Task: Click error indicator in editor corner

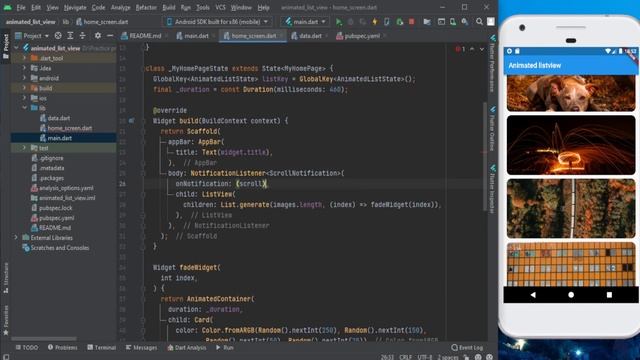Action: coord(460,49)
